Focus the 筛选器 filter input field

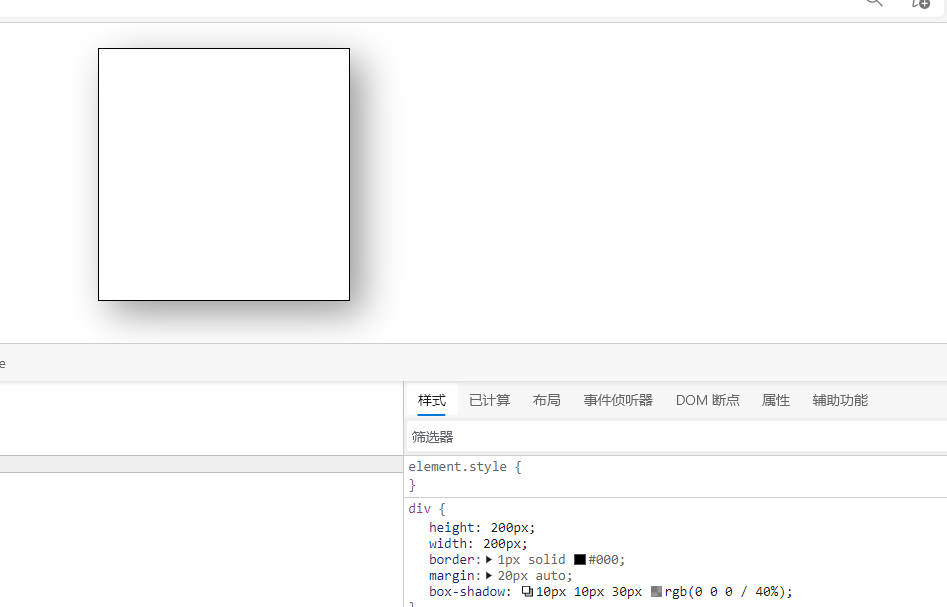(x=675, y=437)
